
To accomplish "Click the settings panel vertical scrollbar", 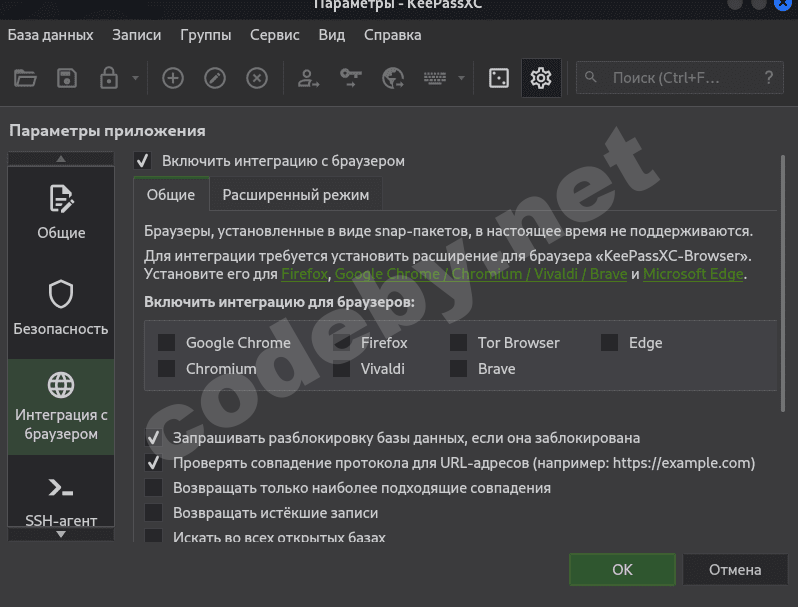I will (783, 284).
